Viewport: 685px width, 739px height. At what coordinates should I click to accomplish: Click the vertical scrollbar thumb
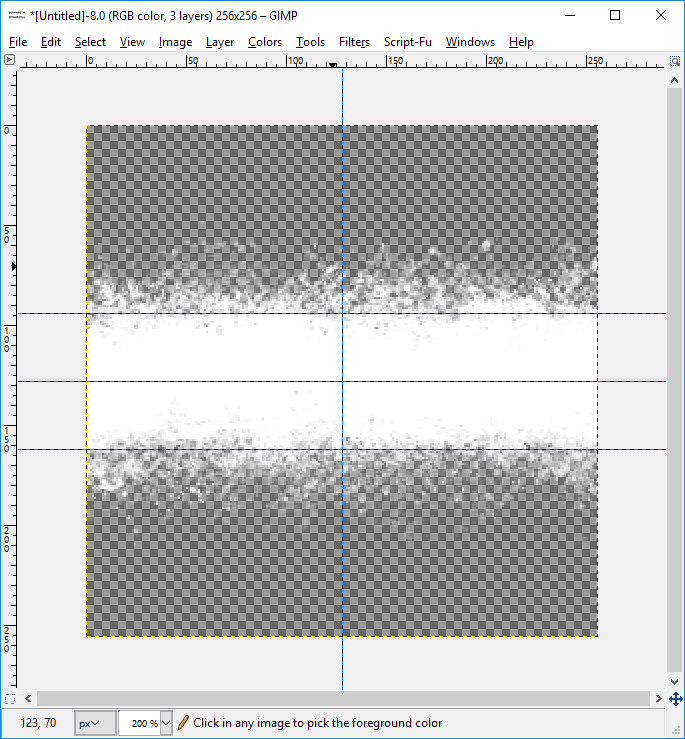click(x=674, y=381)
